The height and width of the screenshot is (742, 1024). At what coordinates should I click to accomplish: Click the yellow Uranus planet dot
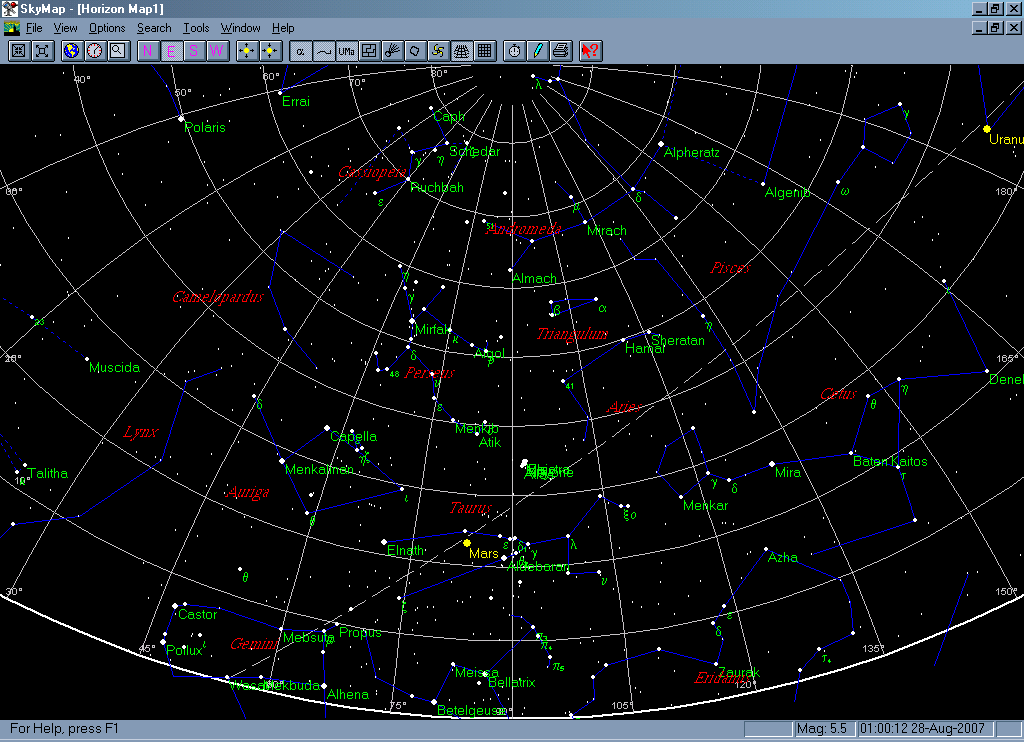click(x=987, y=129)
